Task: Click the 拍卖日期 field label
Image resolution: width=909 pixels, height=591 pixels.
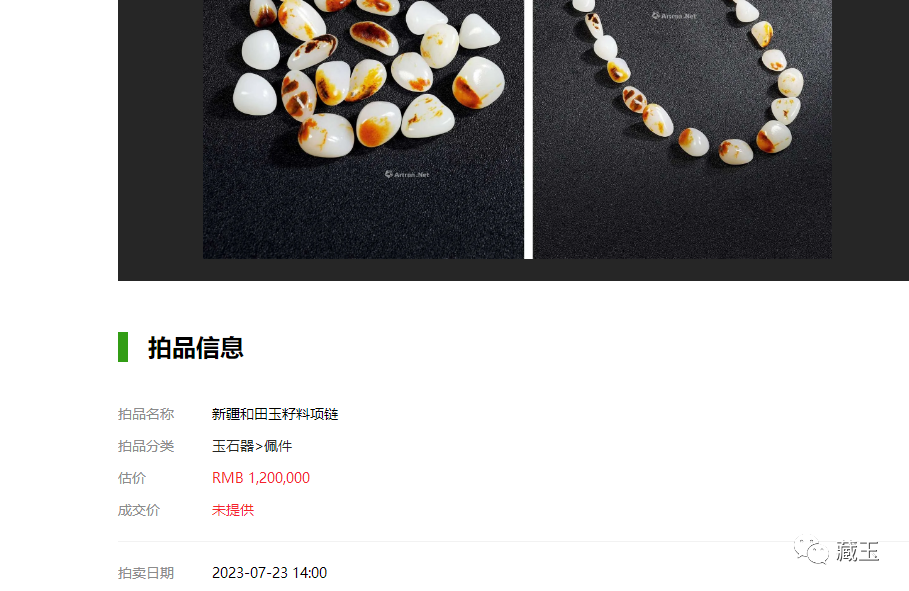Action: click(146, 573)
